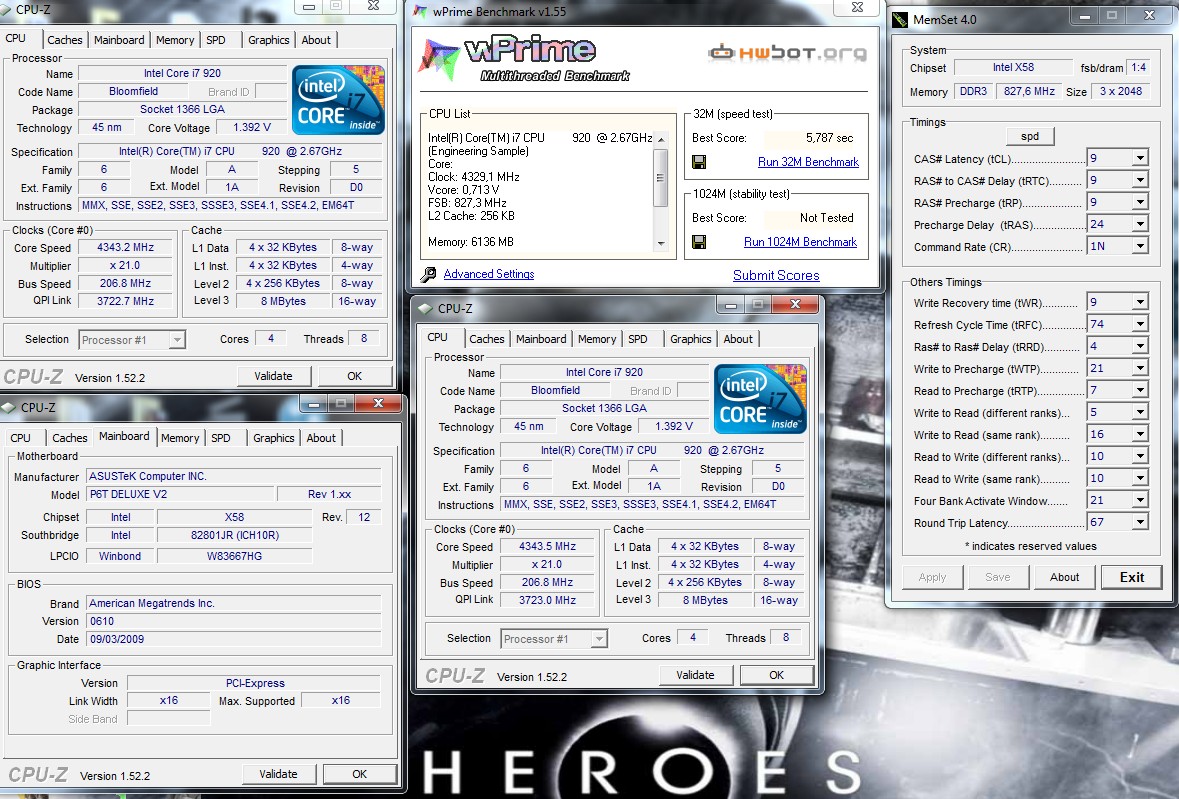Switch to Memory tab in top-left CPU-Z
The width and height of the screenshot is (1179, 799).
click(174, 40)
